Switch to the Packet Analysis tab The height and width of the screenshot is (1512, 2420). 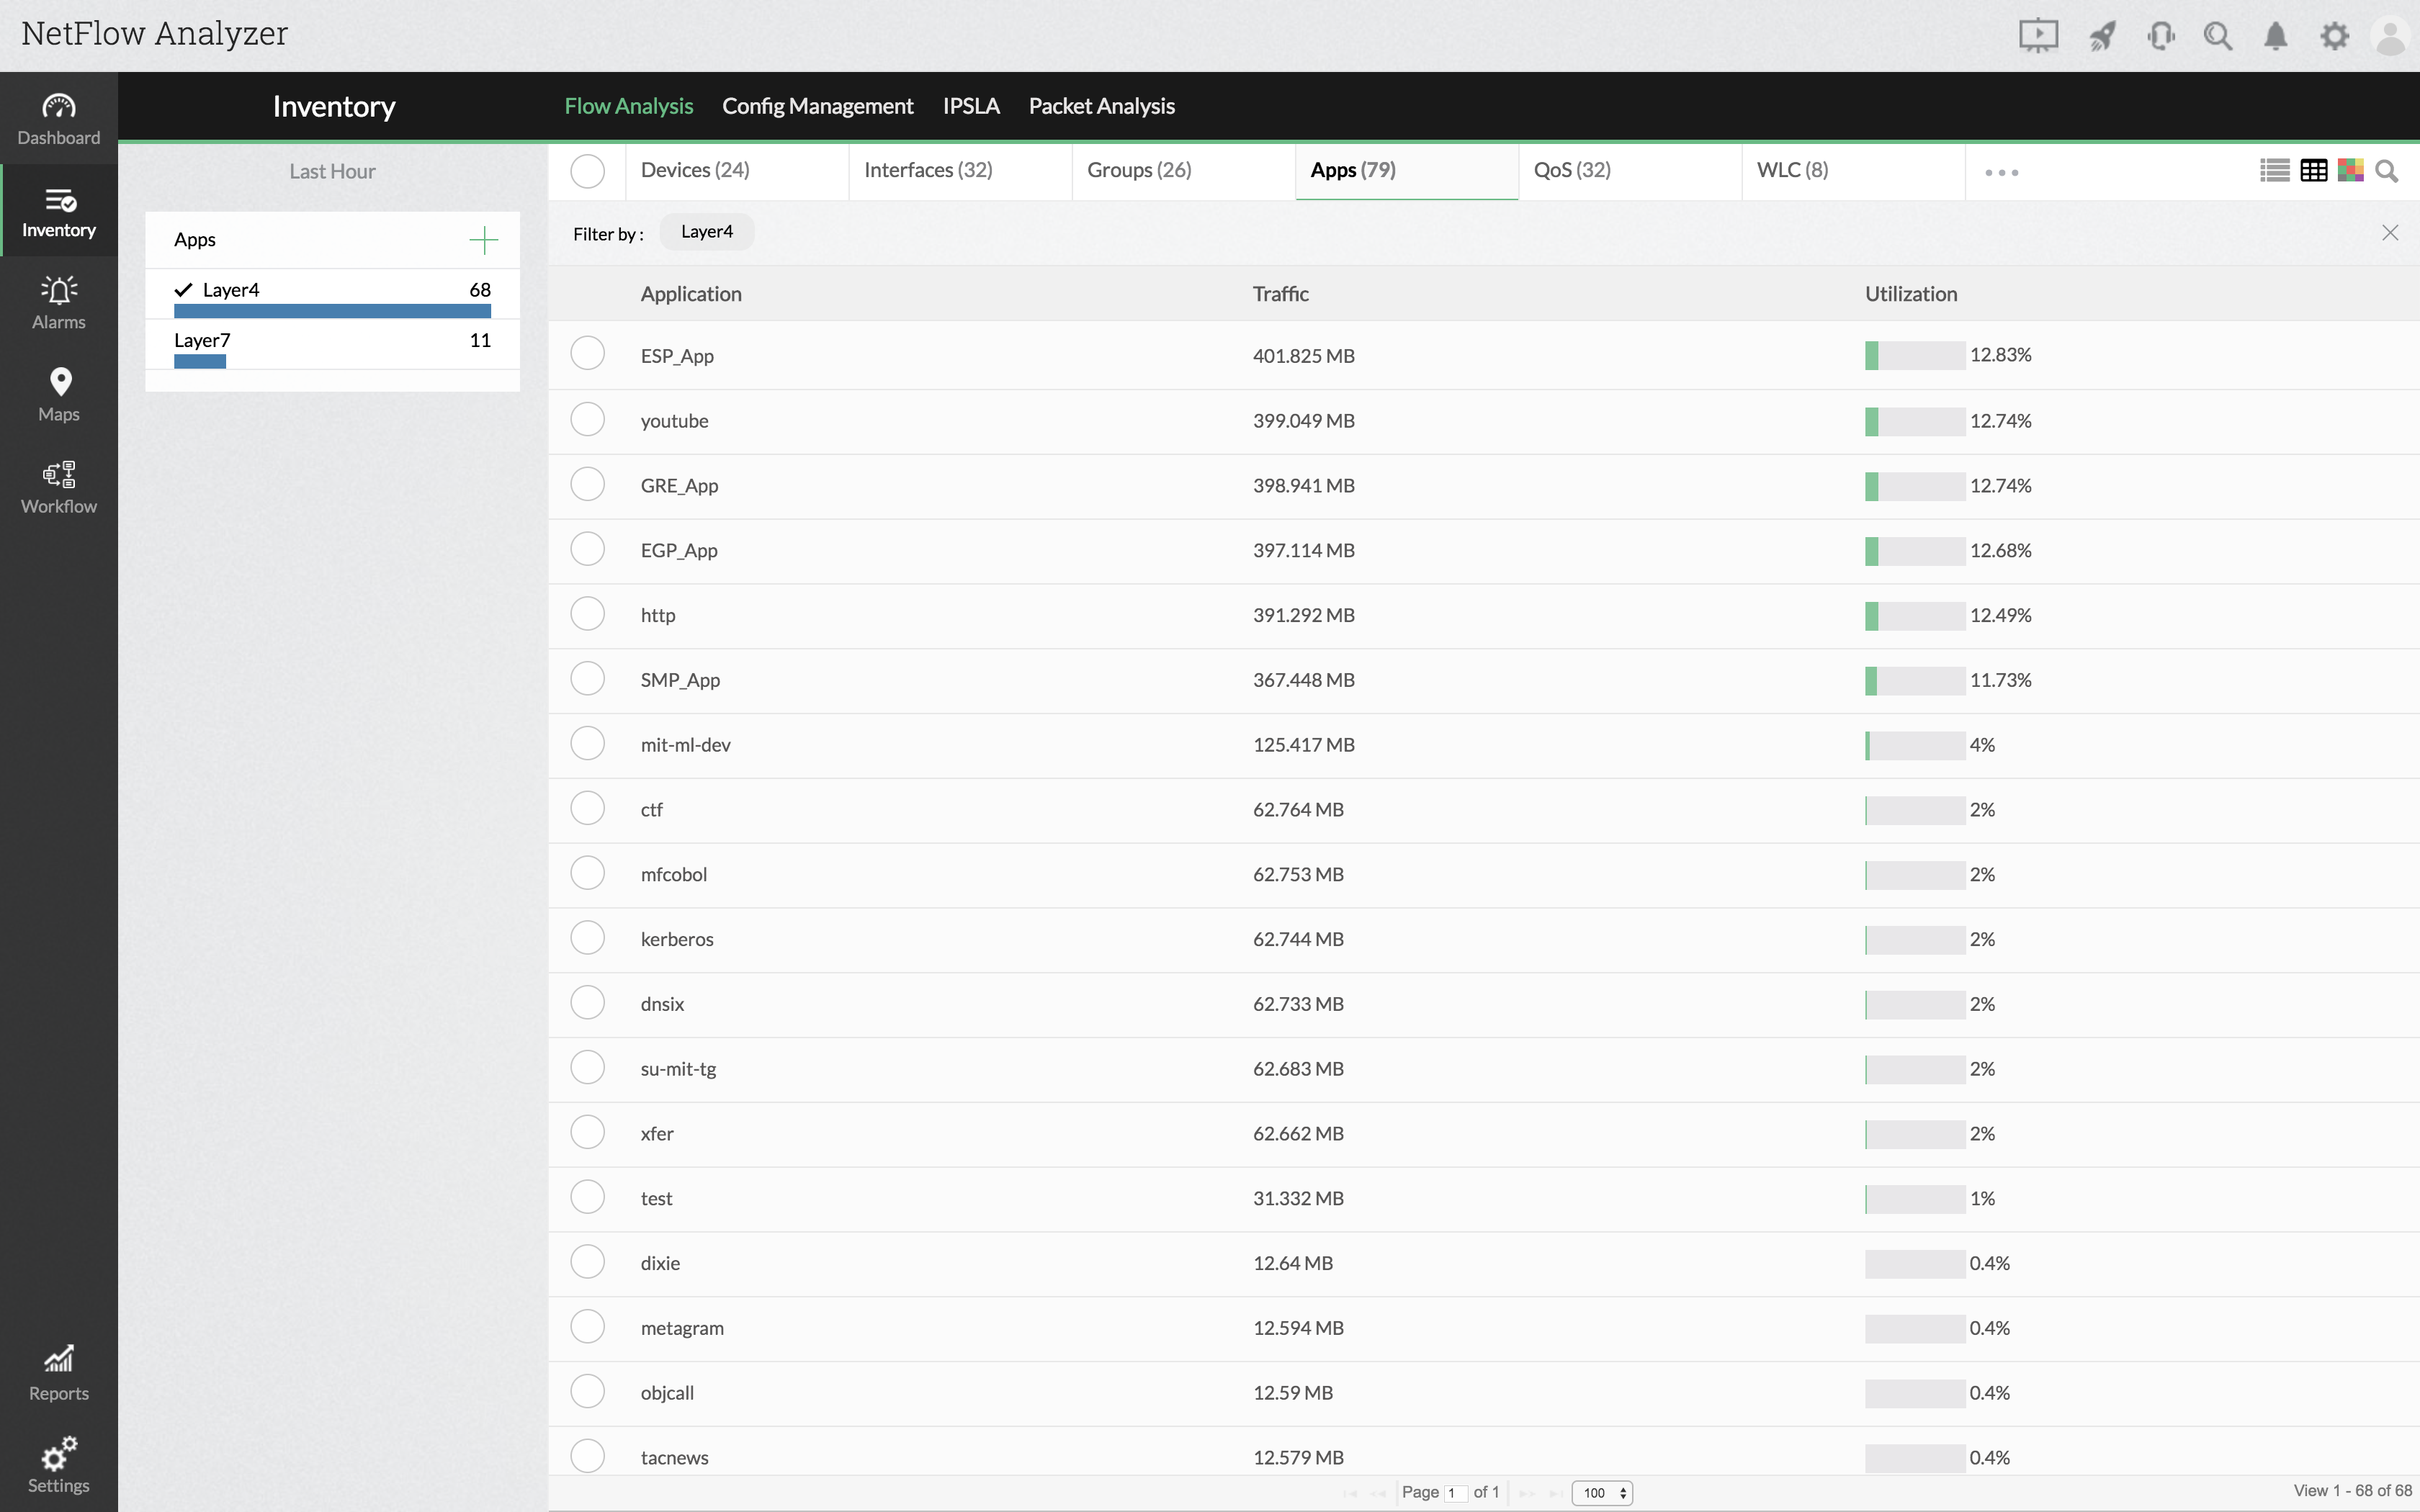pos(1101,106)
